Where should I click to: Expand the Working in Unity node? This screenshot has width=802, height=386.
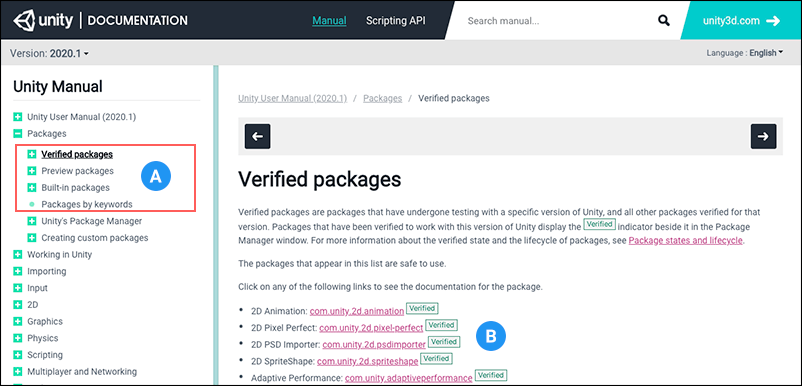18,254
